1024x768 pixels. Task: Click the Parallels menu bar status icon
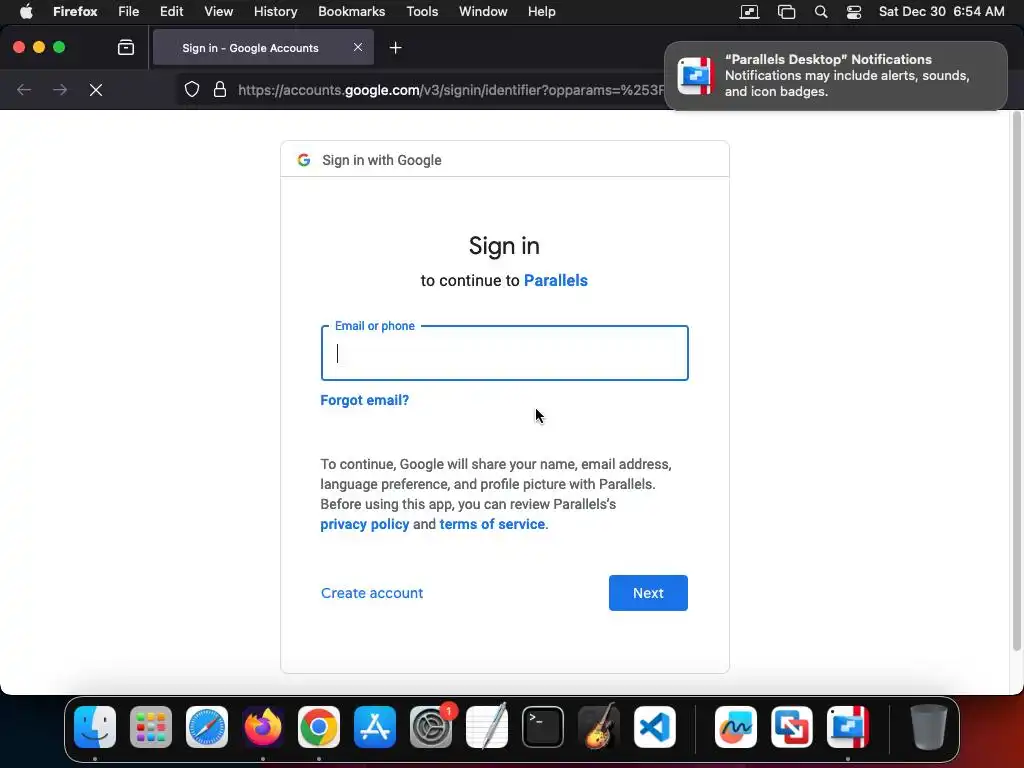click(749, 12)
